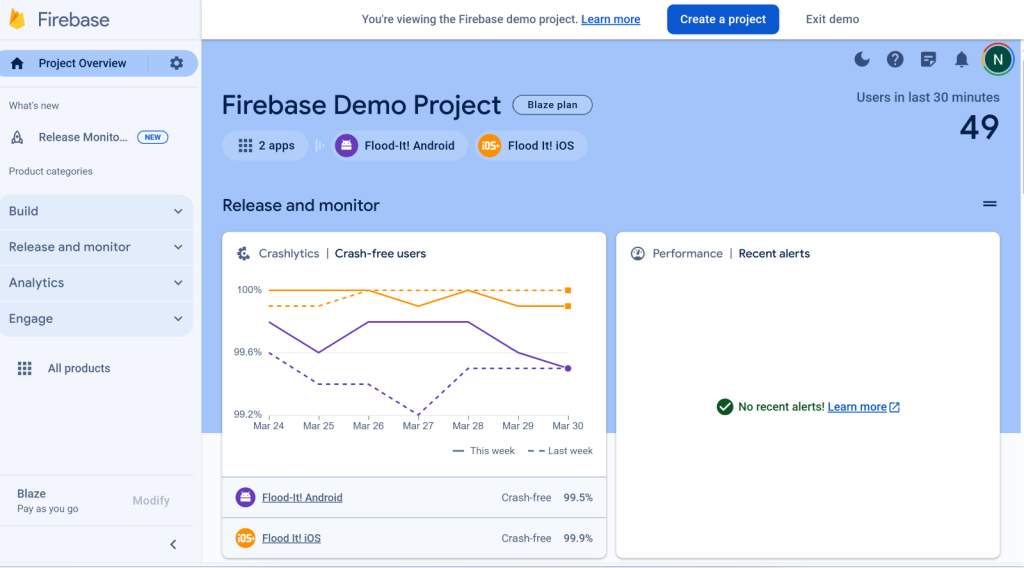
Task: Open release notes feedback icon
Action: (x=928, y=60)
